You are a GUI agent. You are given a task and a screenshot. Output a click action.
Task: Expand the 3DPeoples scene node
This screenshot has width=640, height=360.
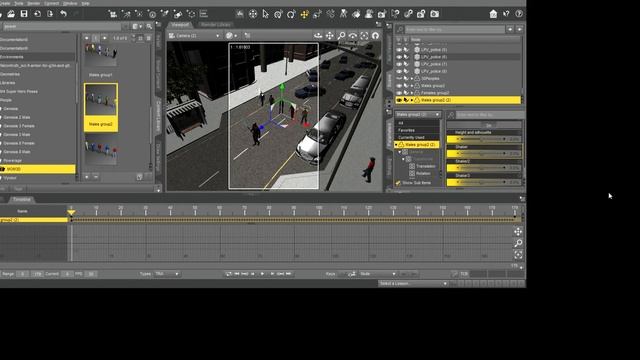412,78
